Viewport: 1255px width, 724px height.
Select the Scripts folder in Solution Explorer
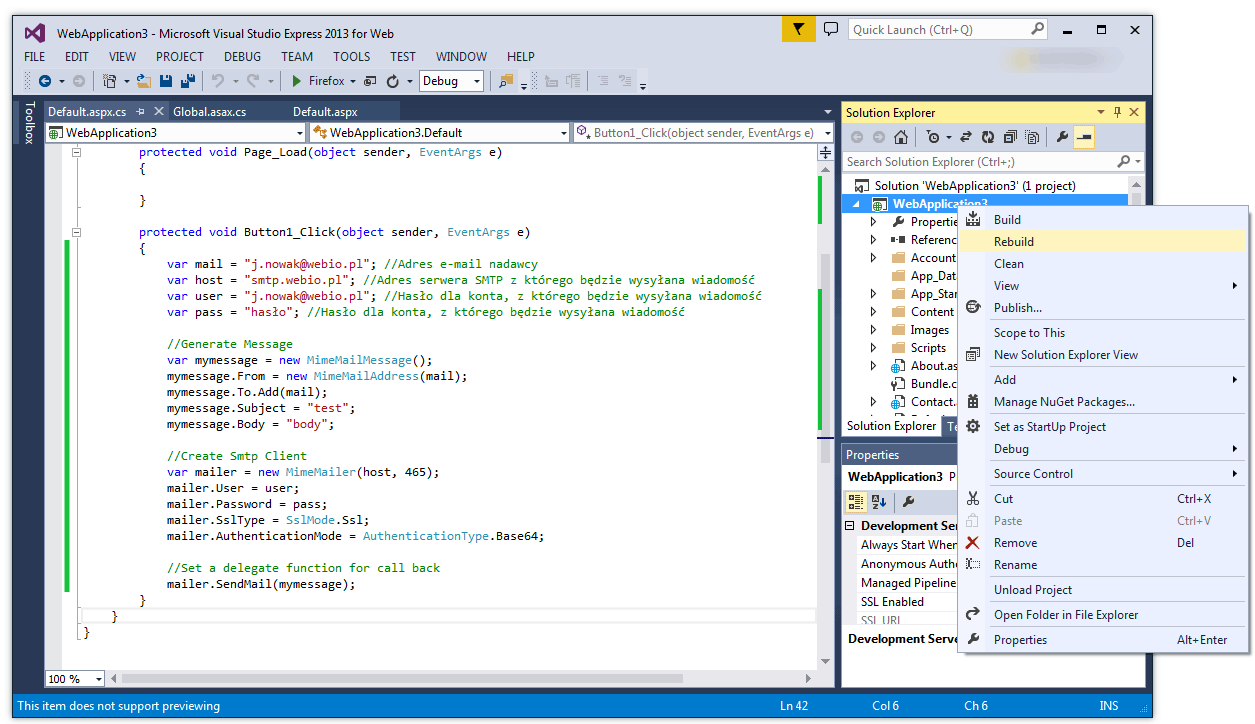[x=928, y=348]
